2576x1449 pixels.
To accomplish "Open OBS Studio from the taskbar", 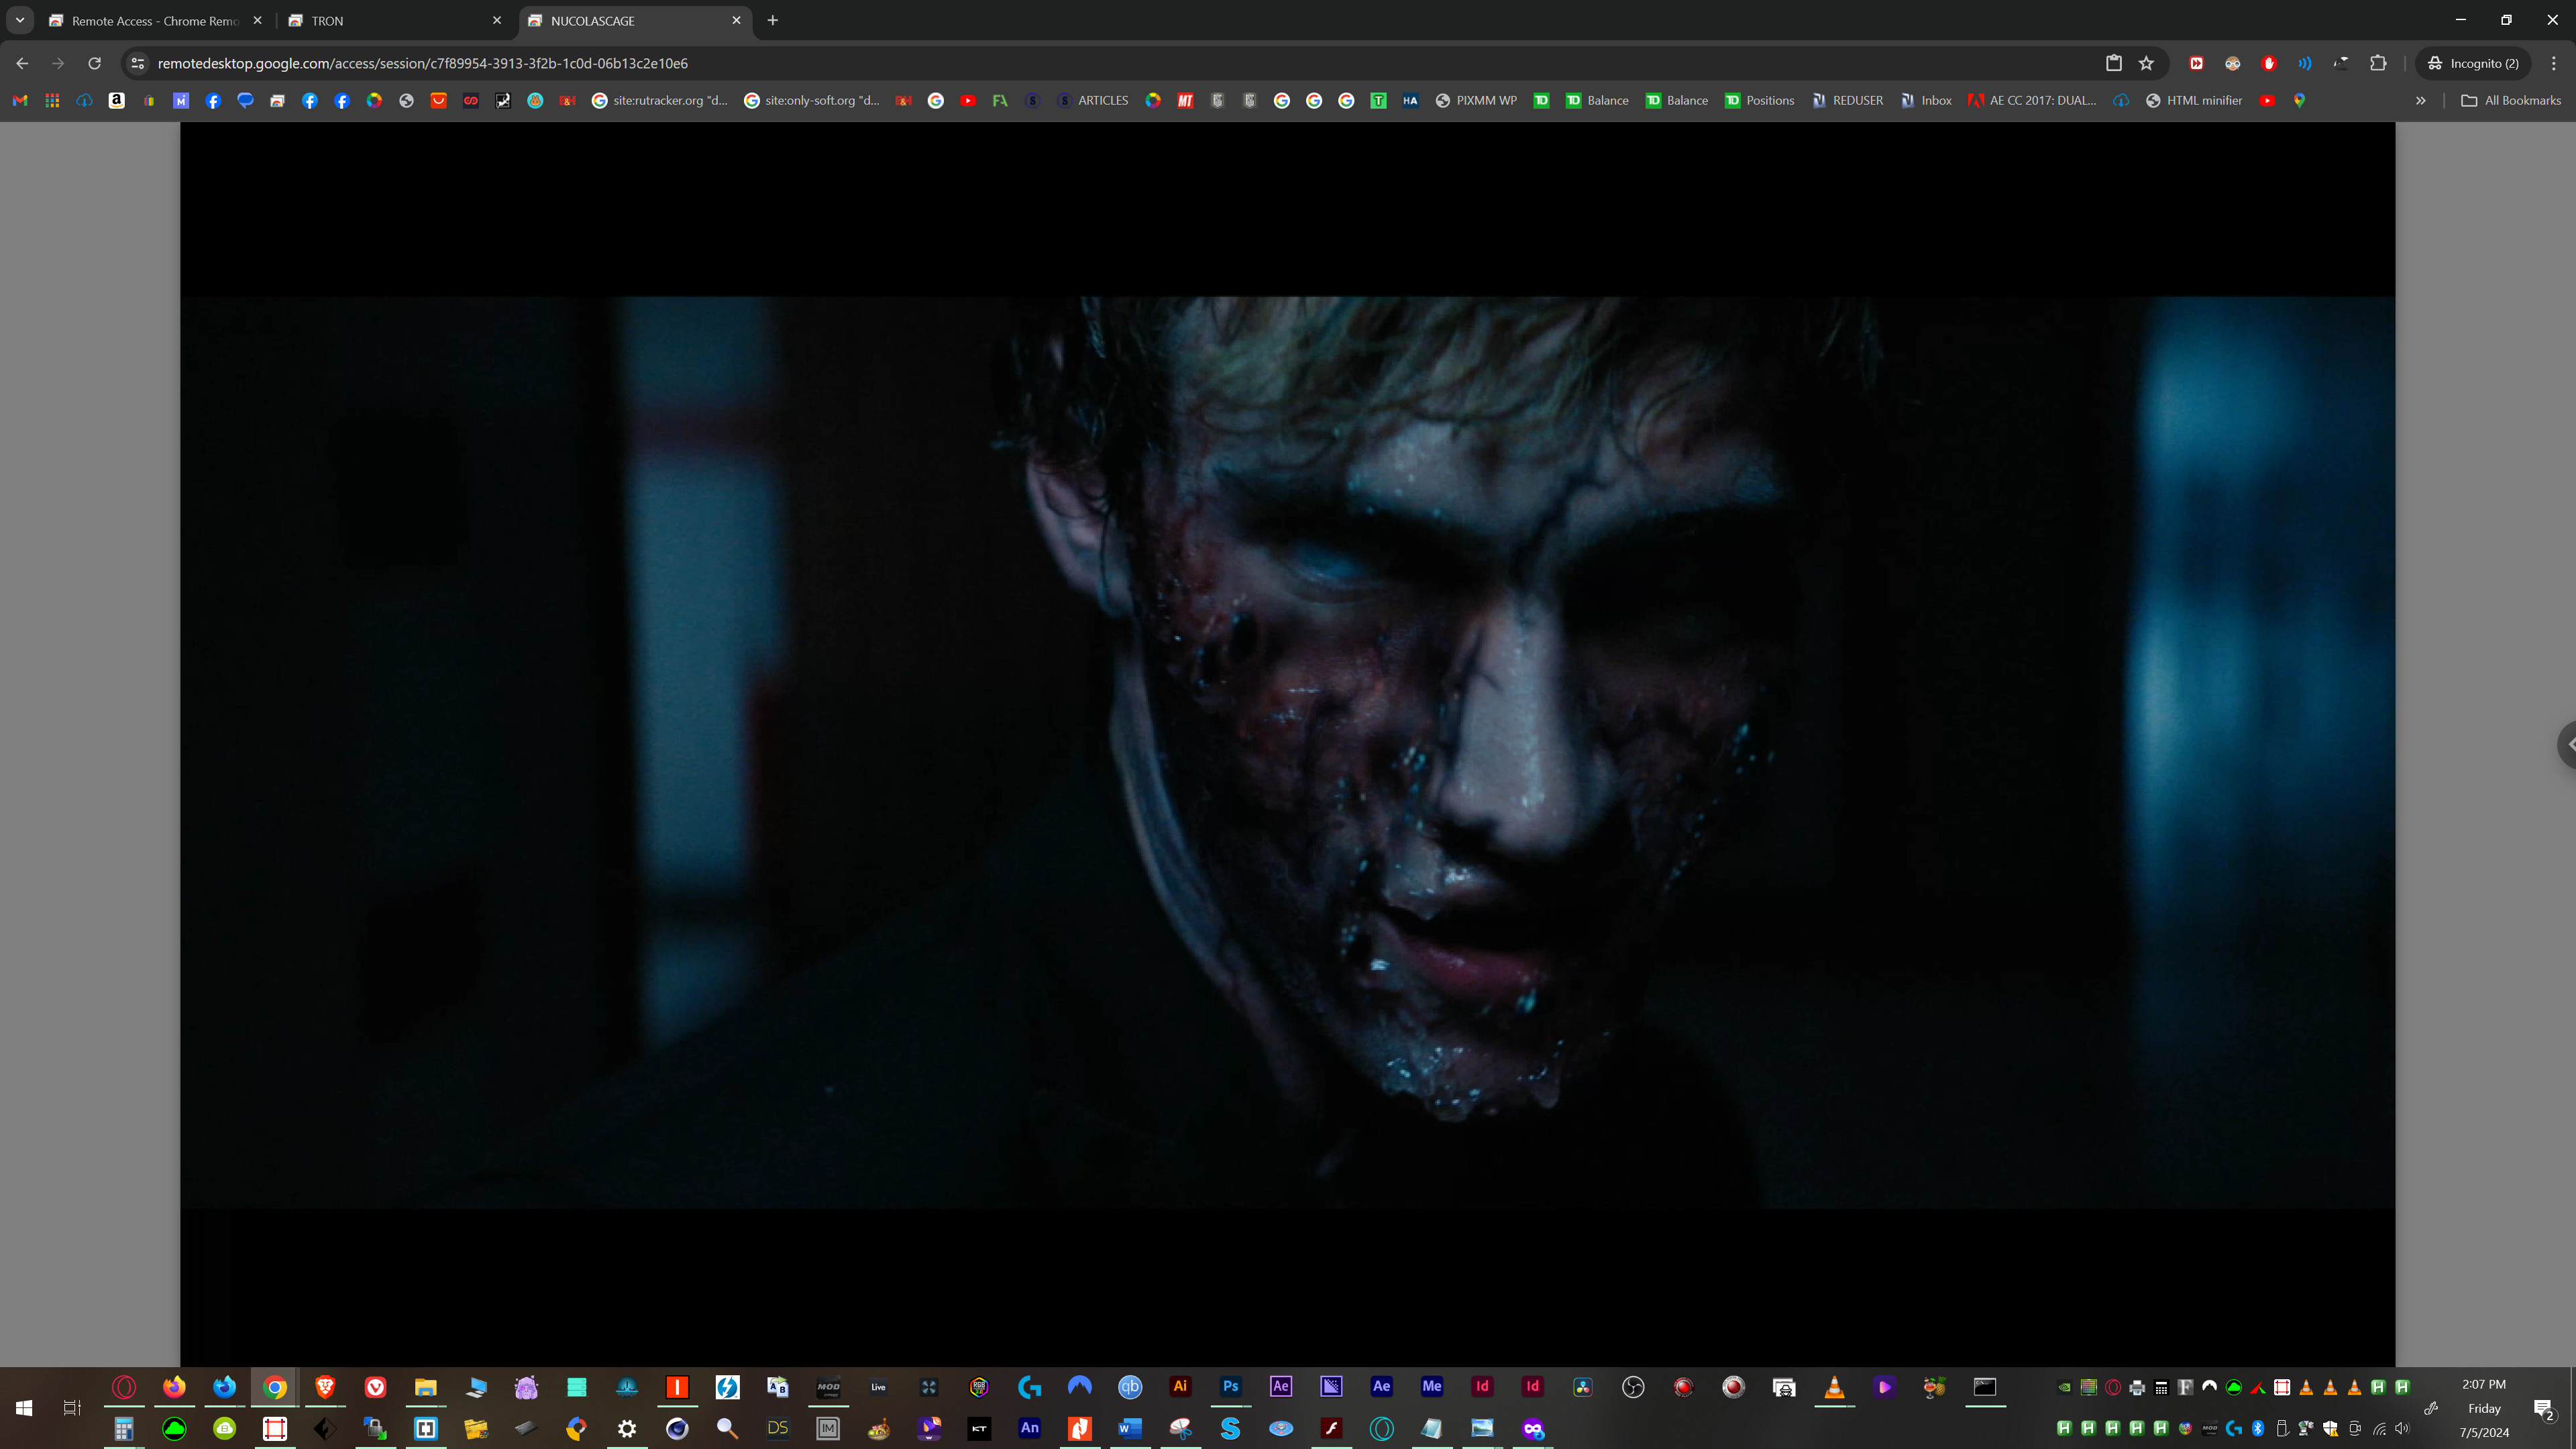I will (x=1633, y=1386).
